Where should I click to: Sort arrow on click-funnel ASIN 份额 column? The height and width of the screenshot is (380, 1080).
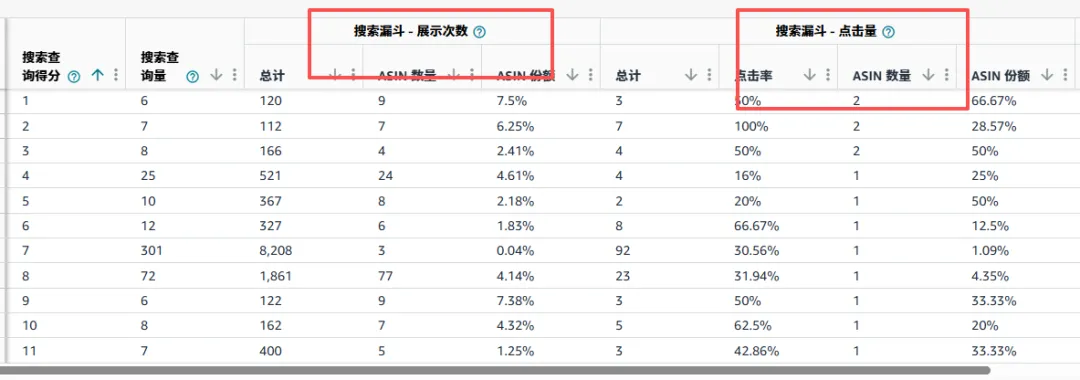pyautogui.click(x=1047, y=76)
